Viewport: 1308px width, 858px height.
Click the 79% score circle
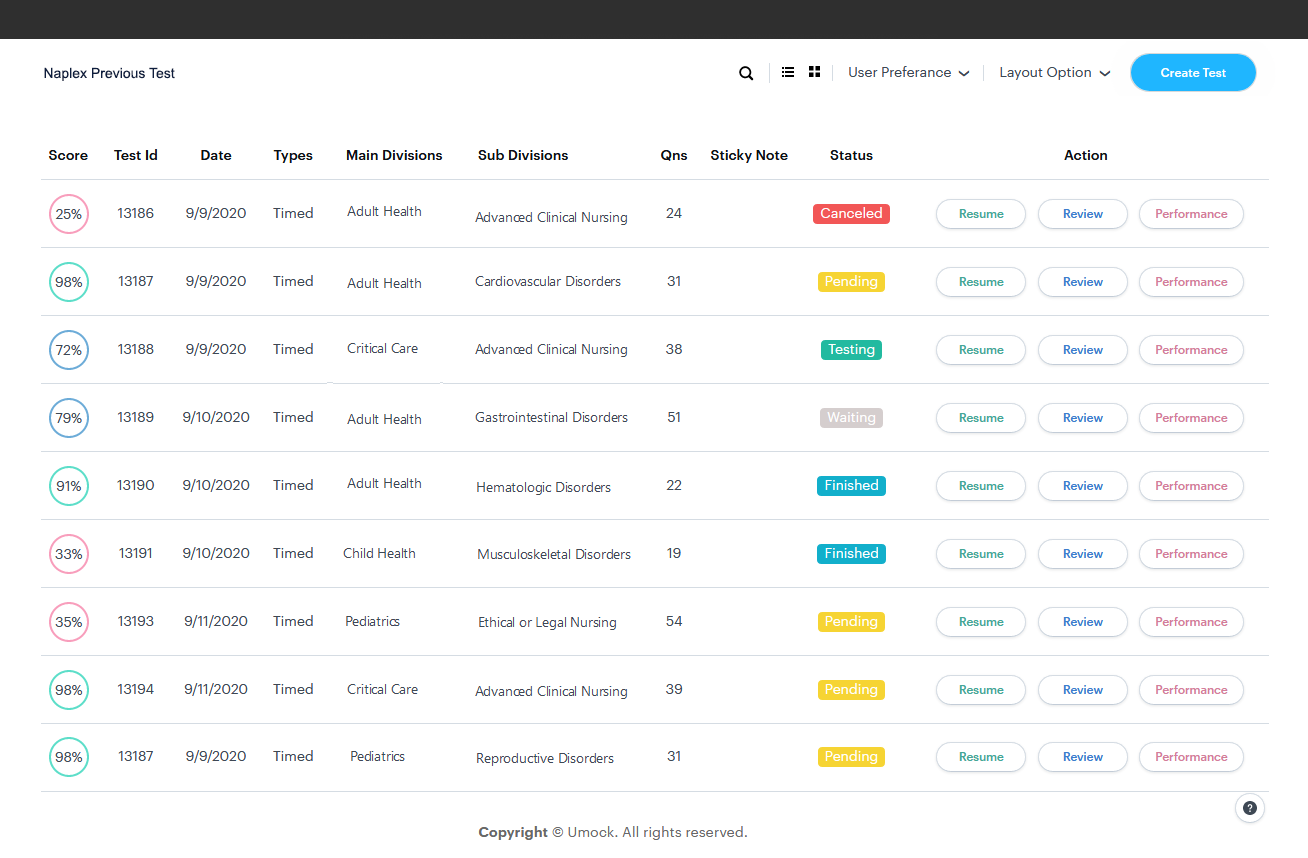[69, 418]
